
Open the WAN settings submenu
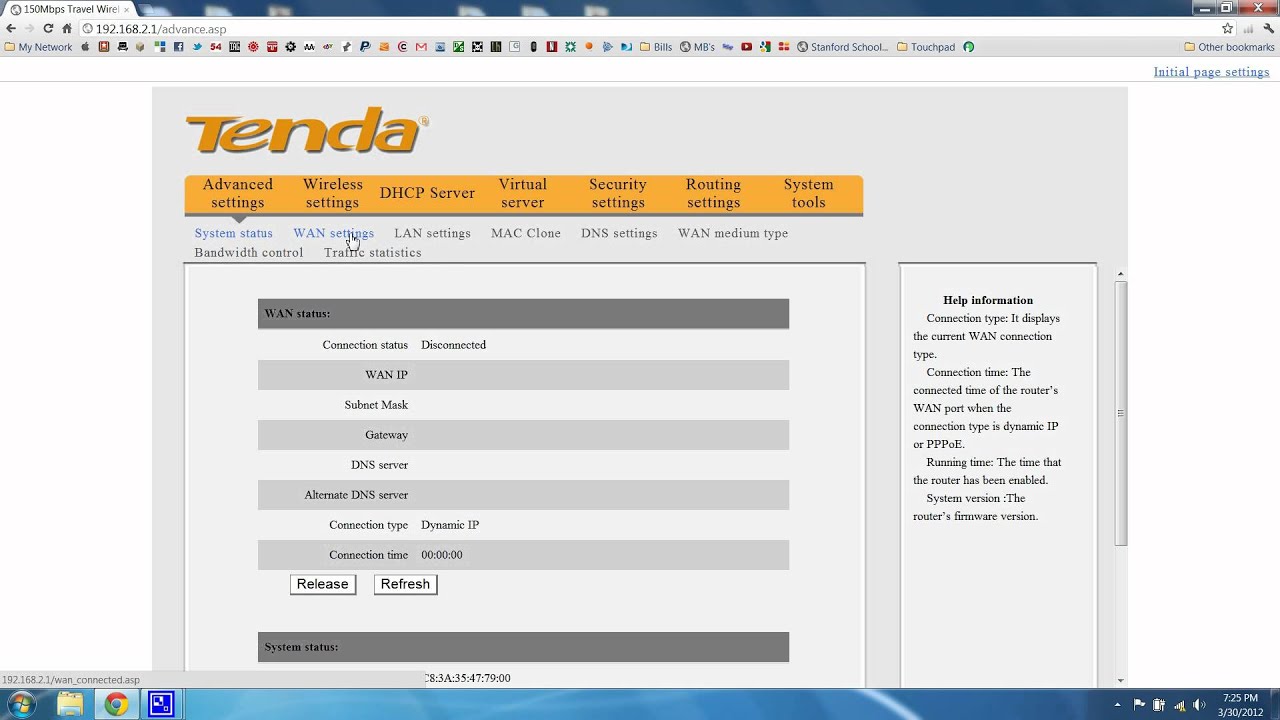tap(333, 233)
